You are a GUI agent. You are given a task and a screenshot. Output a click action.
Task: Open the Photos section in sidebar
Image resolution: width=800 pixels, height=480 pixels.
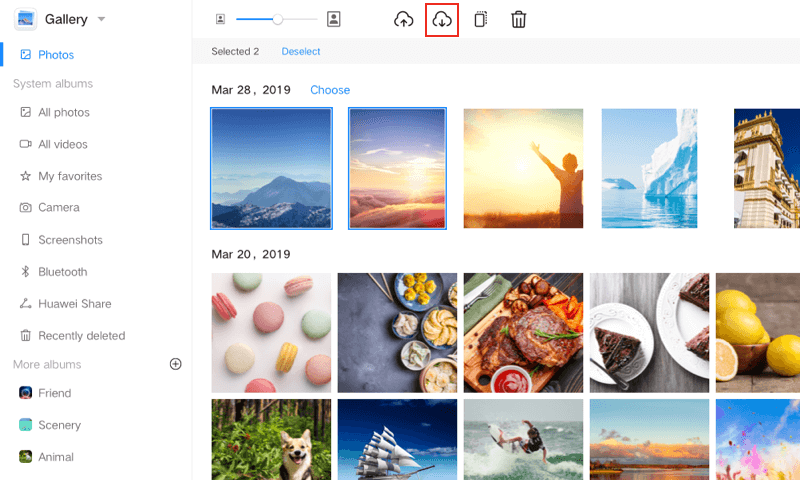click(56, 55)
